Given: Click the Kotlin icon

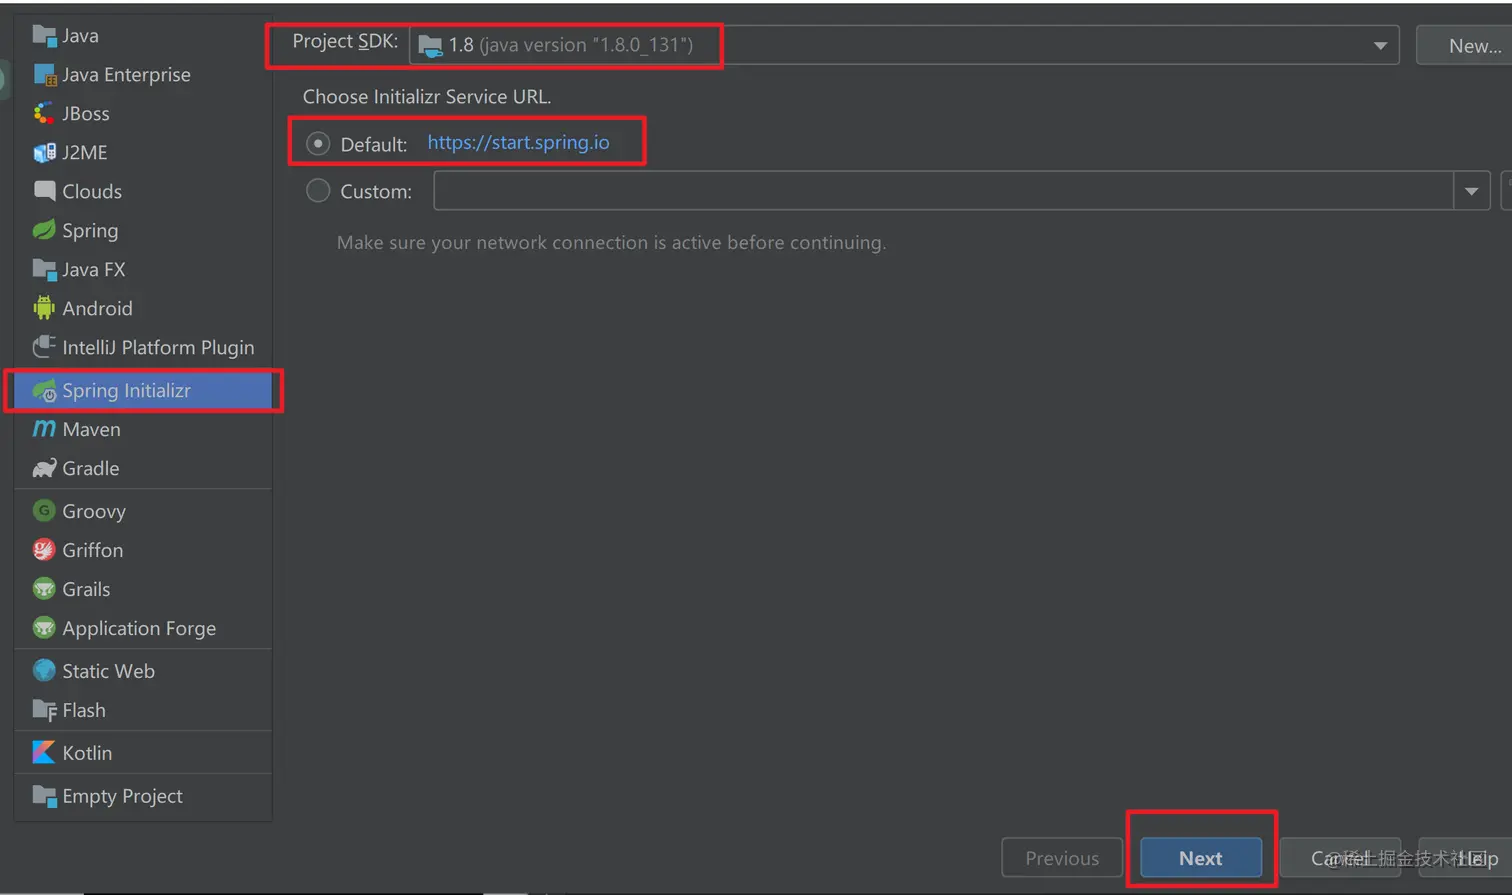Looking at the screenshot, I should pyautogui.click(x=44, y=753).
